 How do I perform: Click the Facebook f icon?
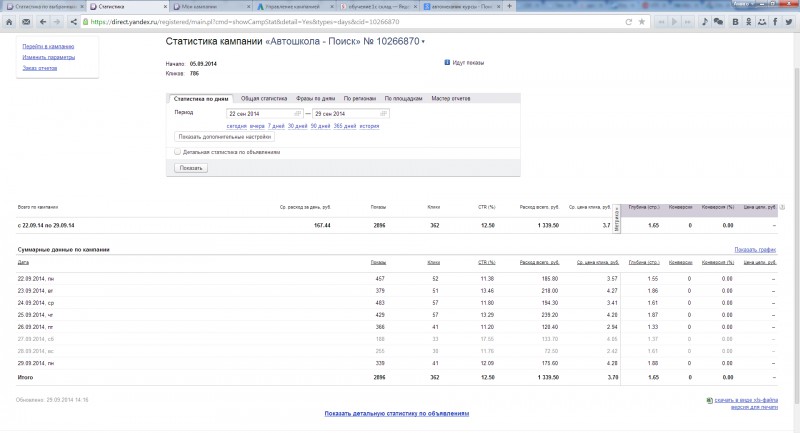point(775,22)
